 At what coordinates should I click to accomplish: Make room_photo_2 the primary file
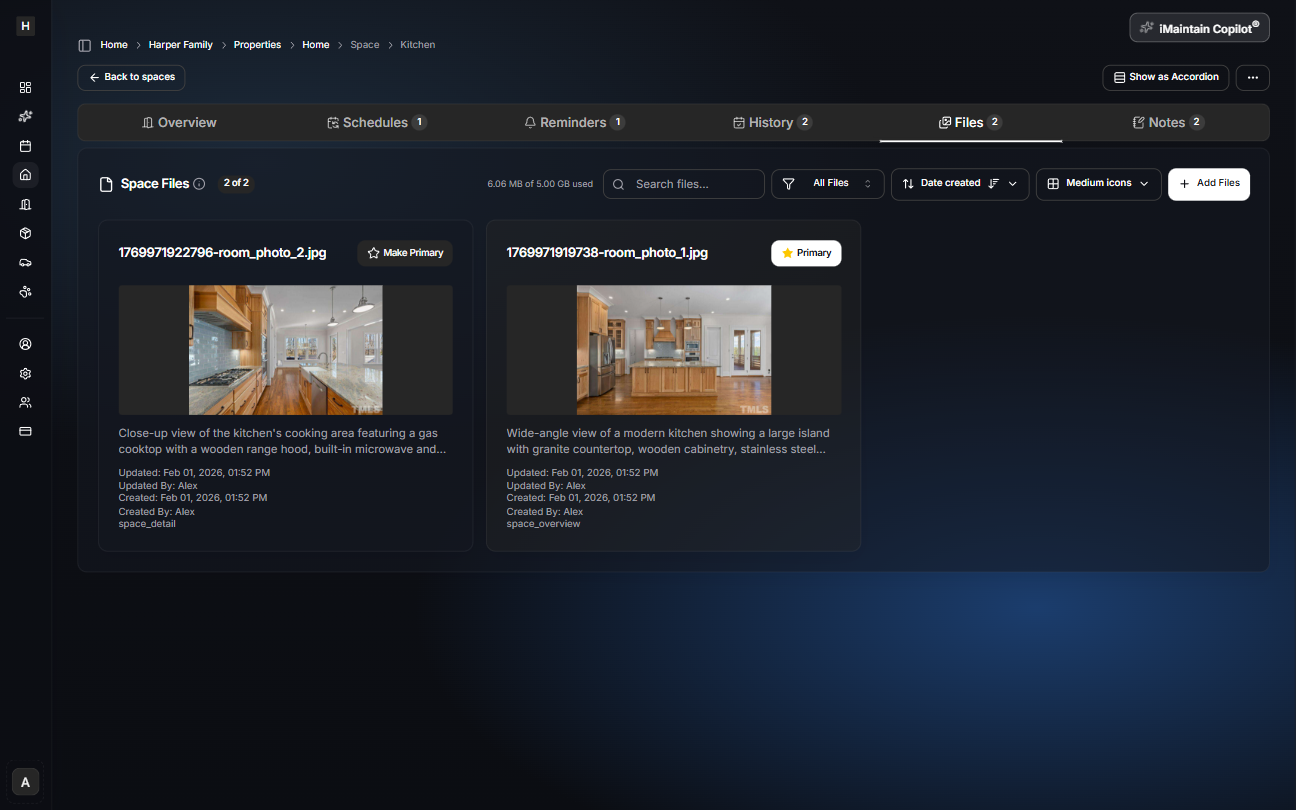tap(404, 253)
